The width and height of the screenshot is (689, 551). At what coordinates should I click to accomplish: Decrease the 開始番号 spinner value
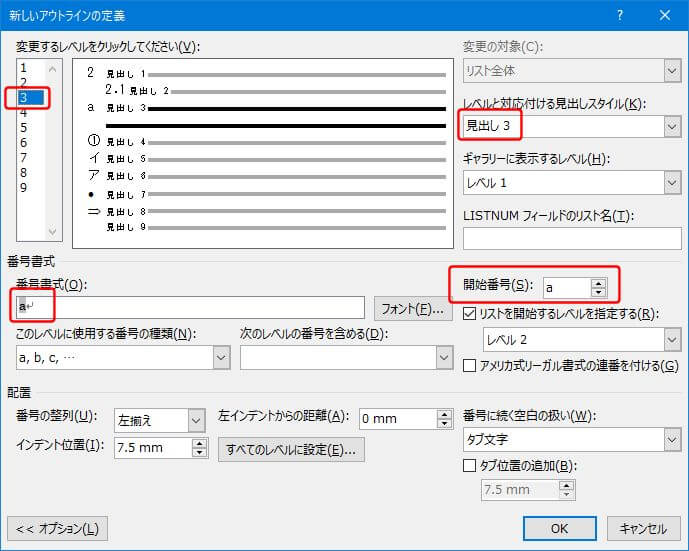click(x=598, y=293)
